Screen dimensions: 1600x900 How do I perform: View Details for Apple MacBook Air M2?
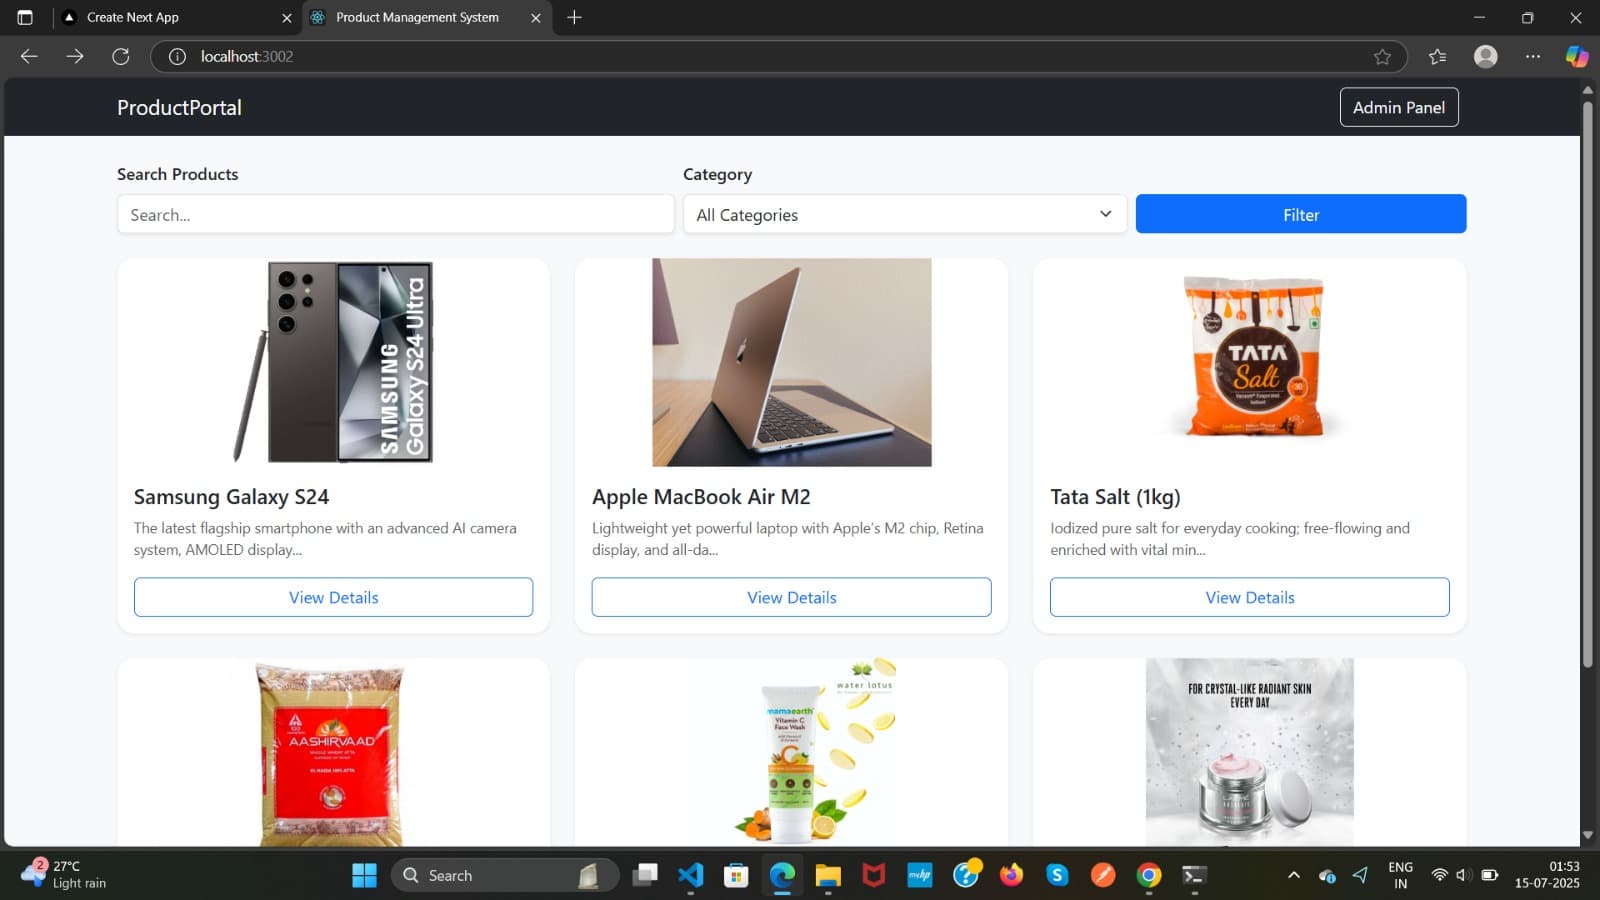[792, 597]
